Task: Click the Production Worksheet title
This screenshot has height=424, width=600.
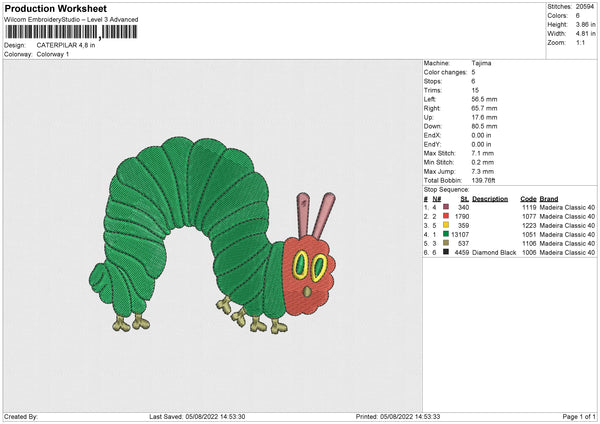Action: tap(55, 9)
